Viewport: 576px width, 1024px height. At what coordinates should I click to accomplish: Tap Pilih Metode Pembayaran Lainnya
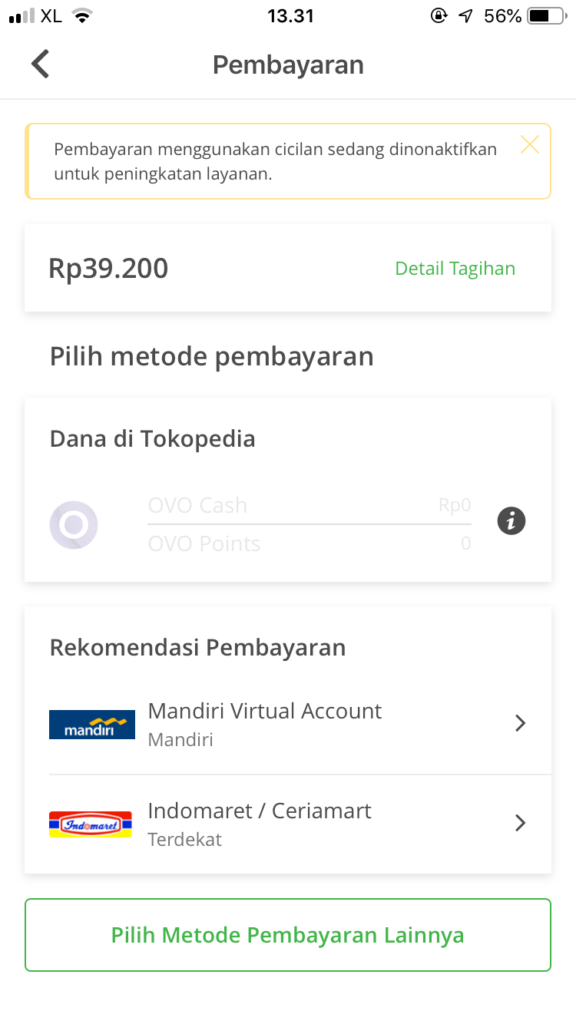pyautogui.click(x=288, y=934)
